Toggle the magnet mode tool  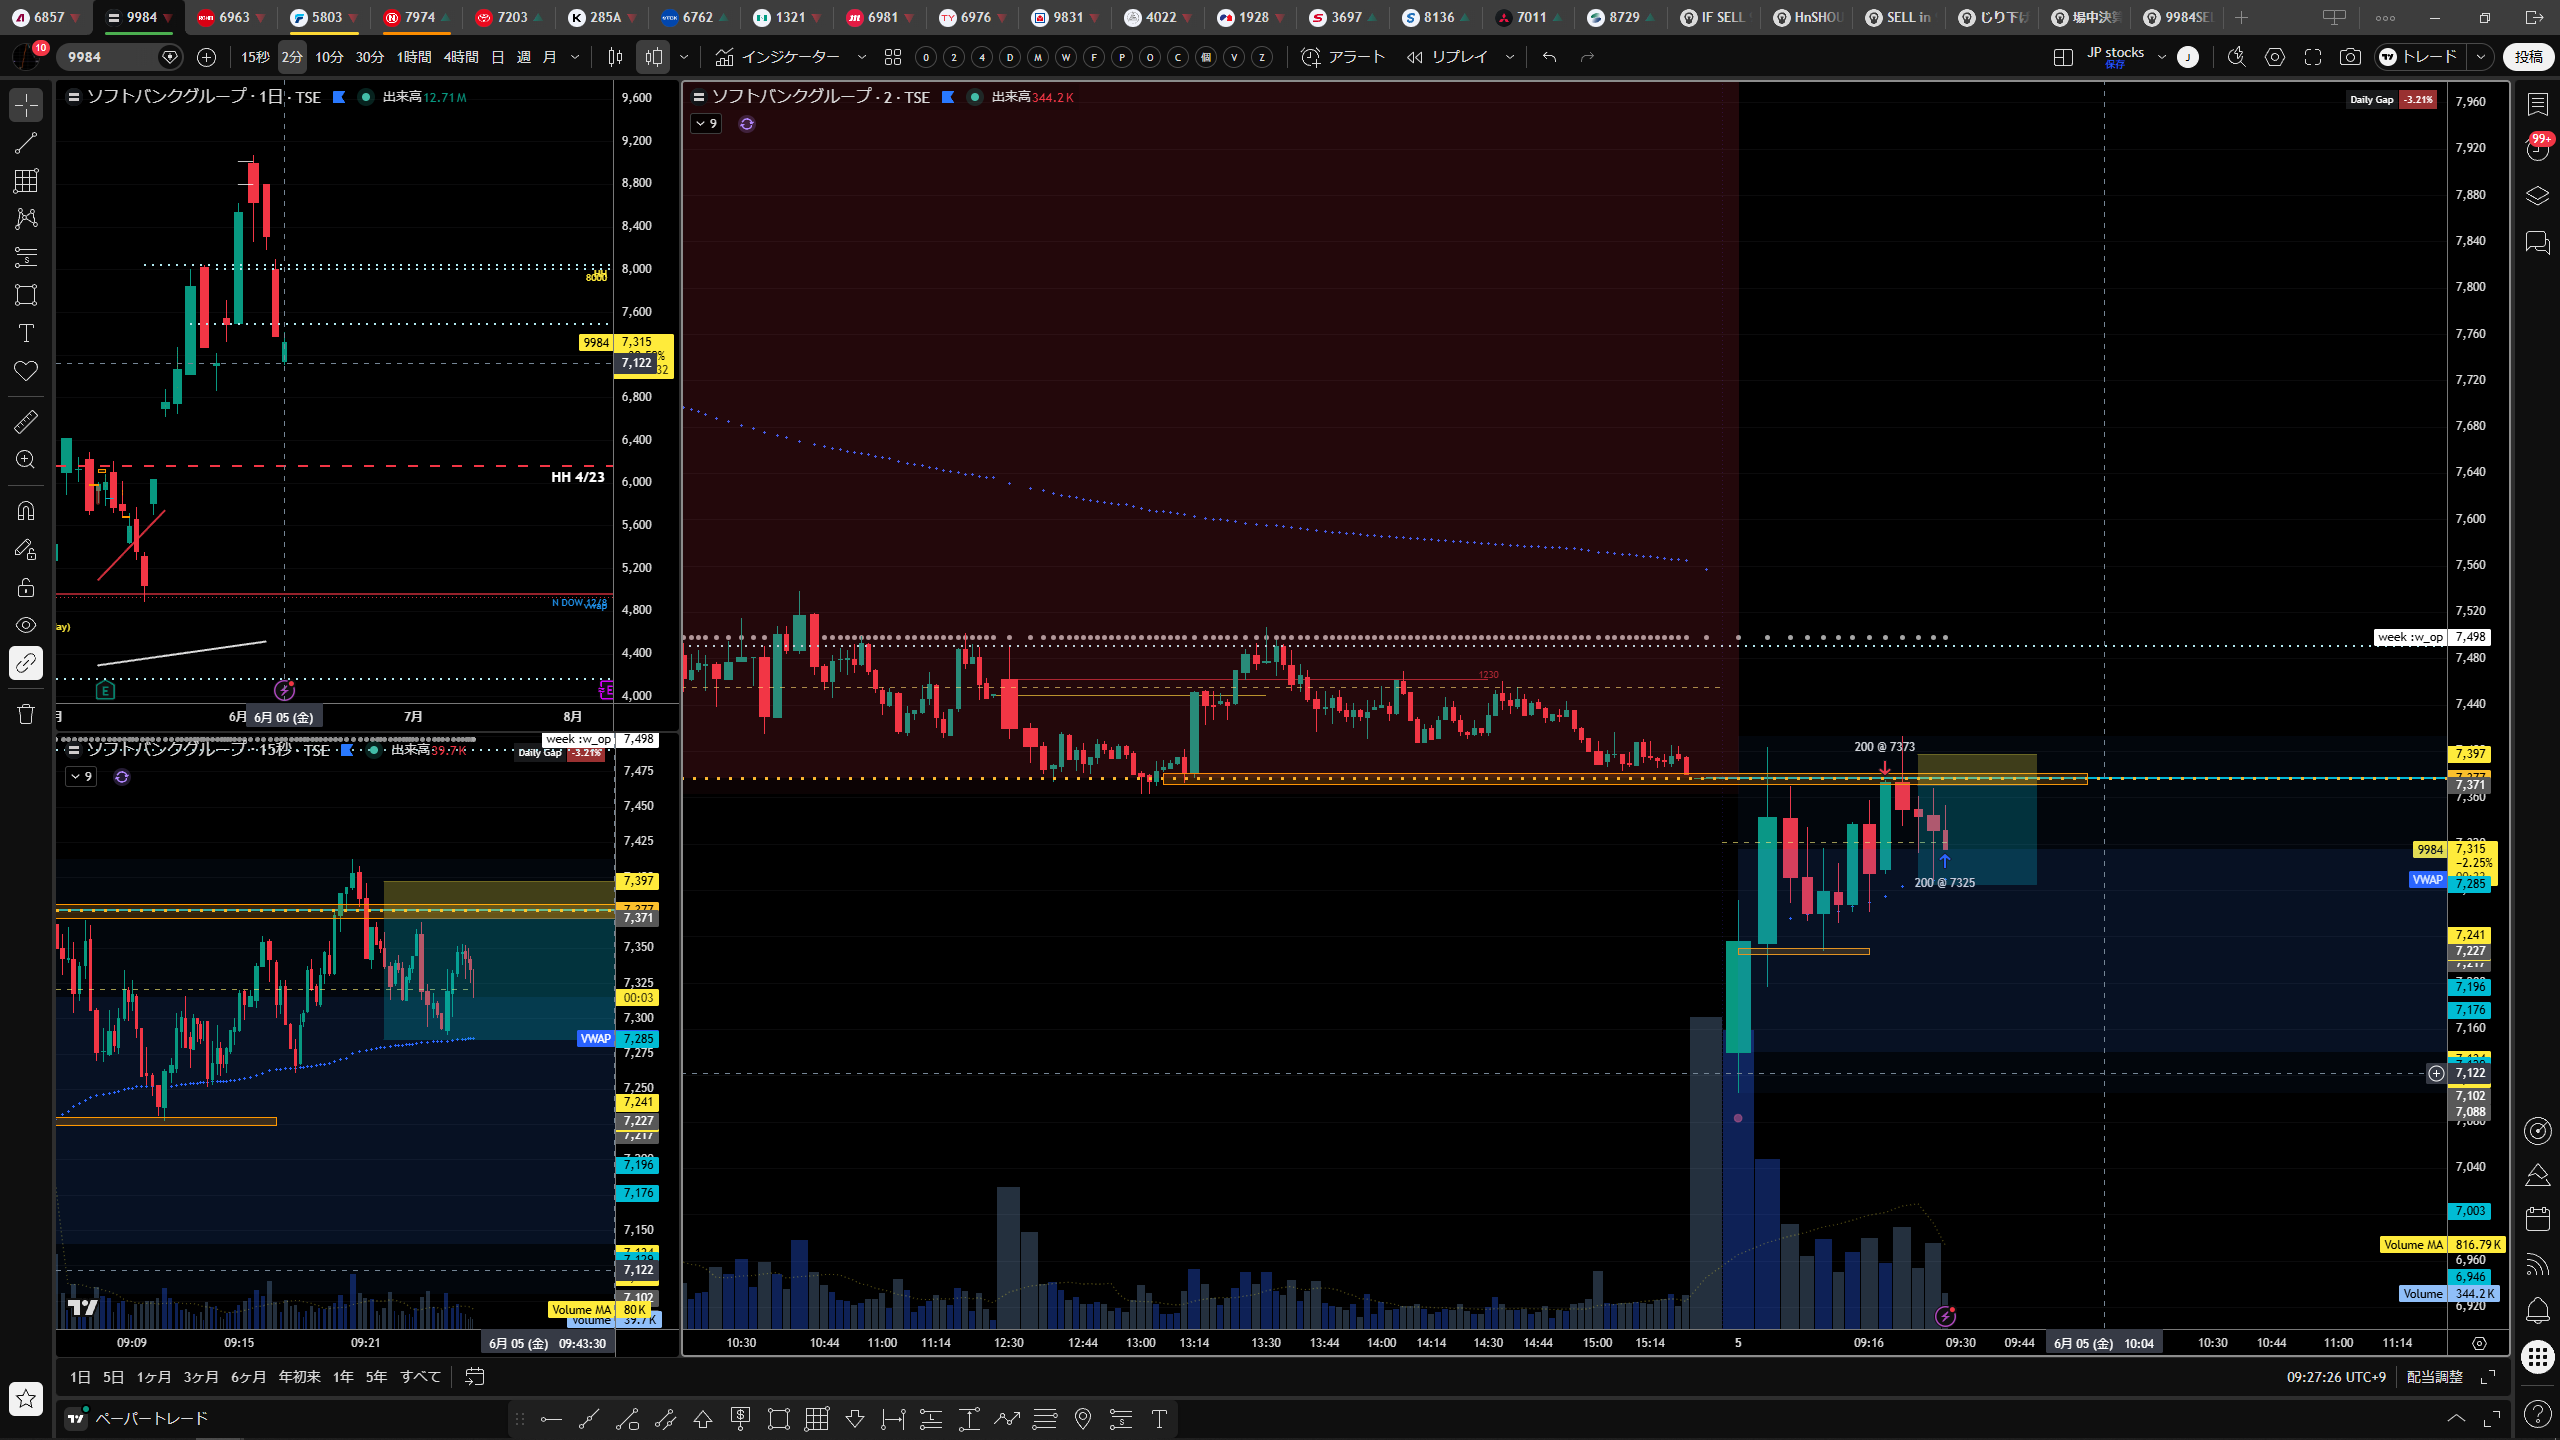26,511
